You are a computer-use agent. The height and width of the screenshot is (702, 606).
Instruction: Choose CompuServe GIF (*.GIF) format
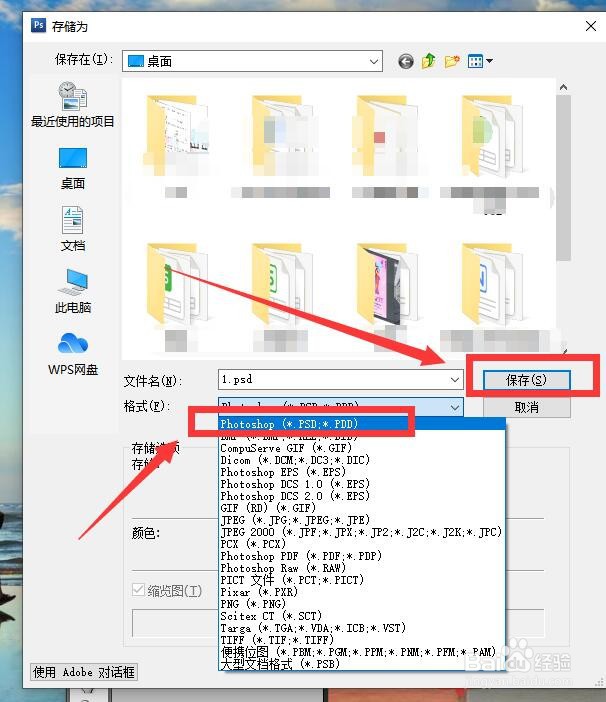[362, 448]
